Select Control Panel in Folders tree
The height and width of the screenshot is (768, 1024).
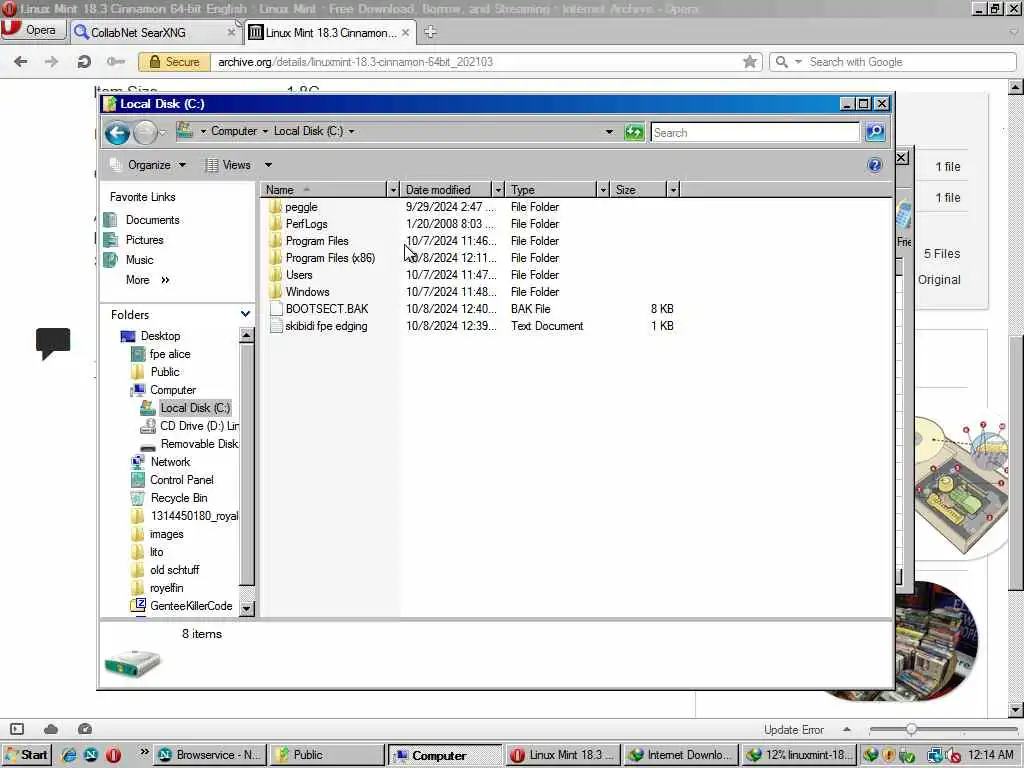coord(182,480)
